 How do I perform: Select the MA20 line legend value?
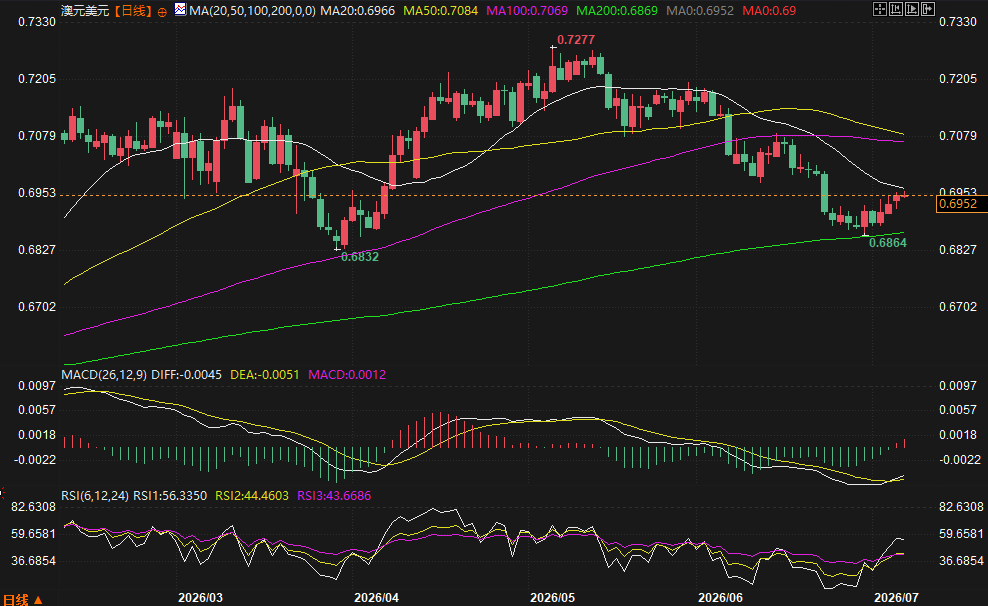tap(357, 11)
